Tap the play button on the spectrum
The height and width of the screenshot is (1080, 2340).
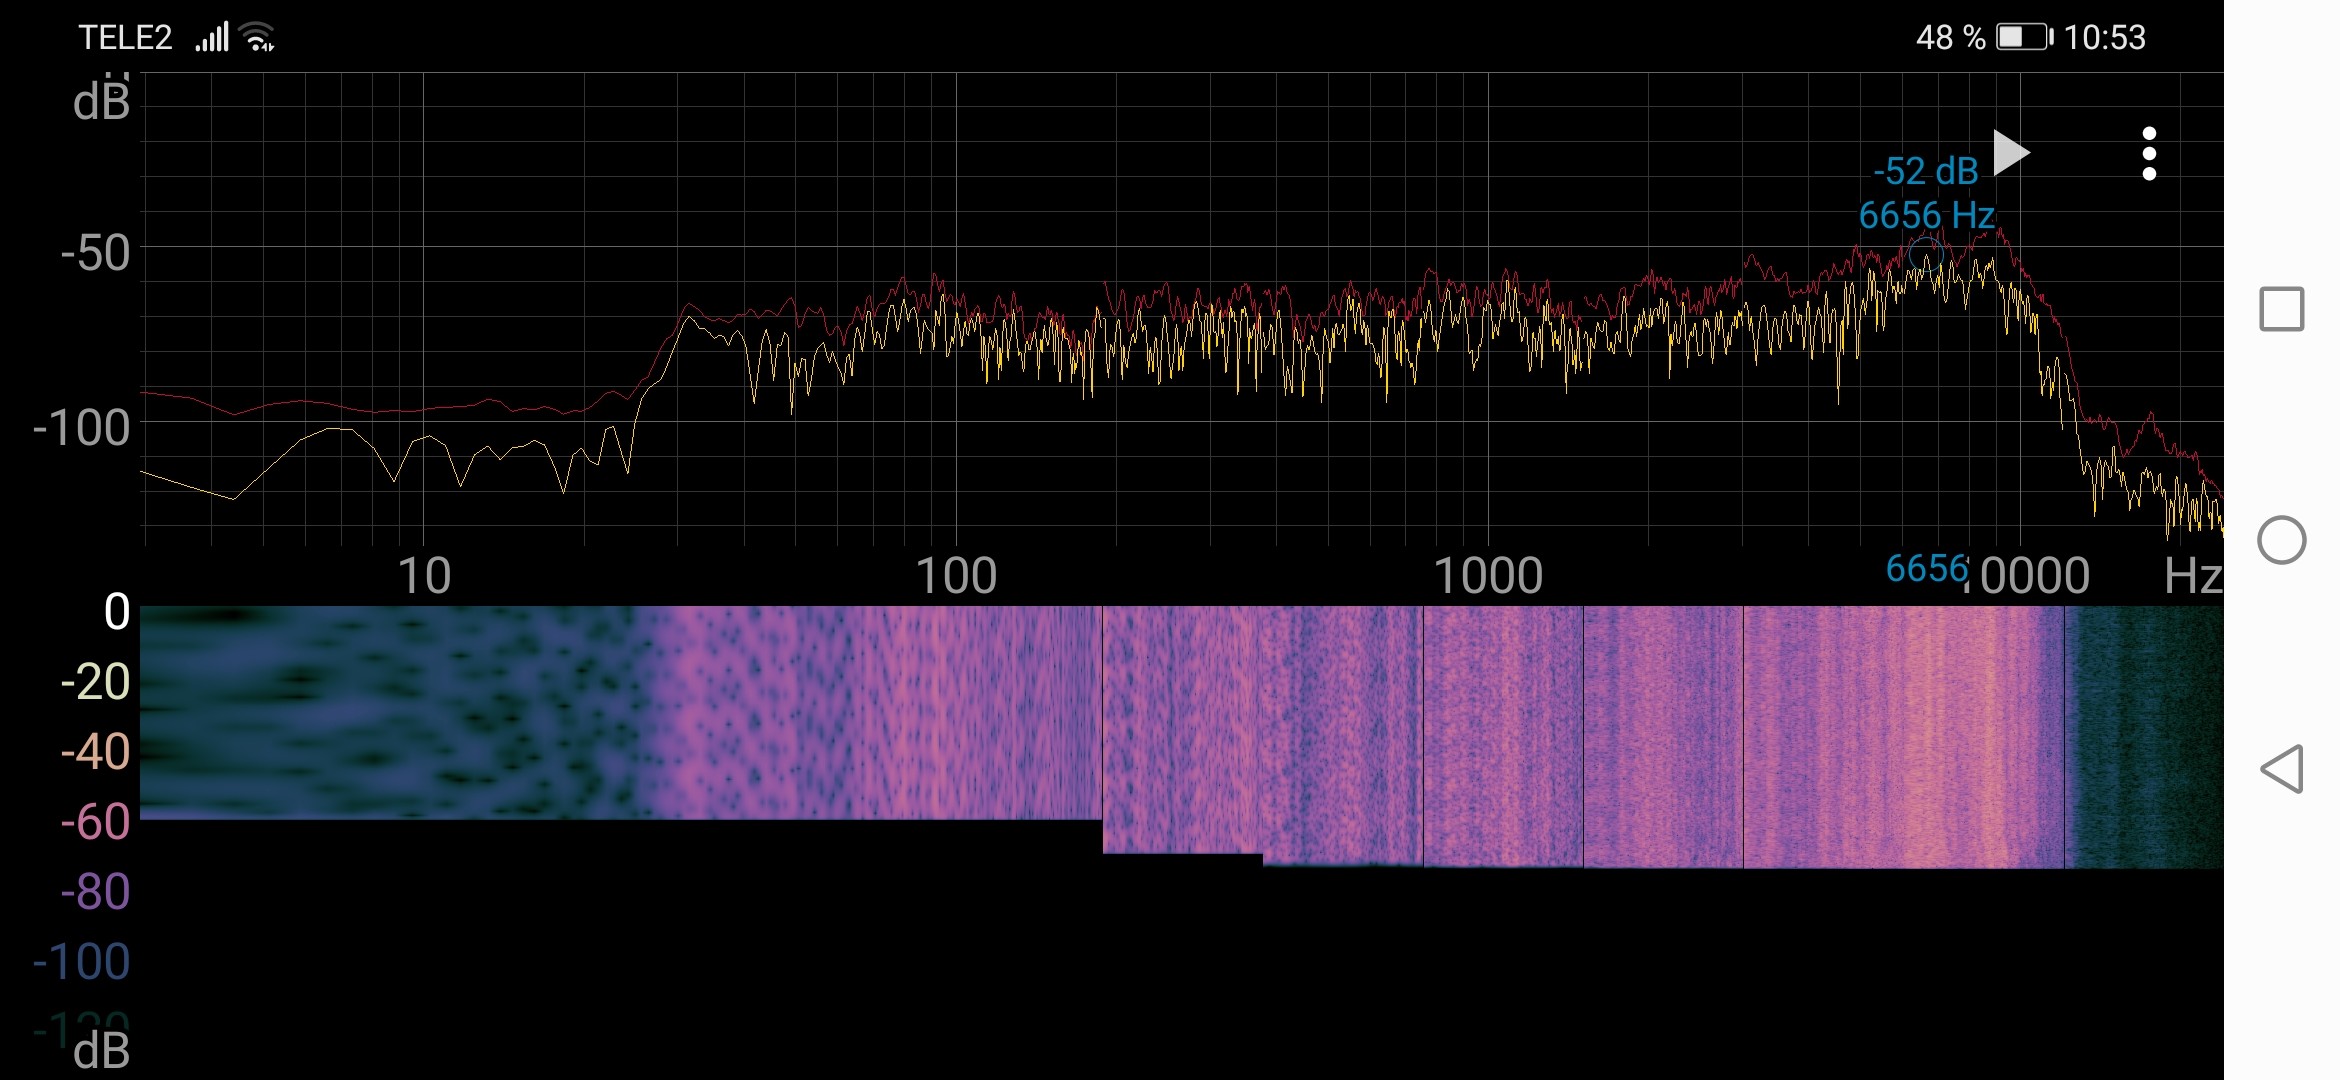[x=2011, y=153]
